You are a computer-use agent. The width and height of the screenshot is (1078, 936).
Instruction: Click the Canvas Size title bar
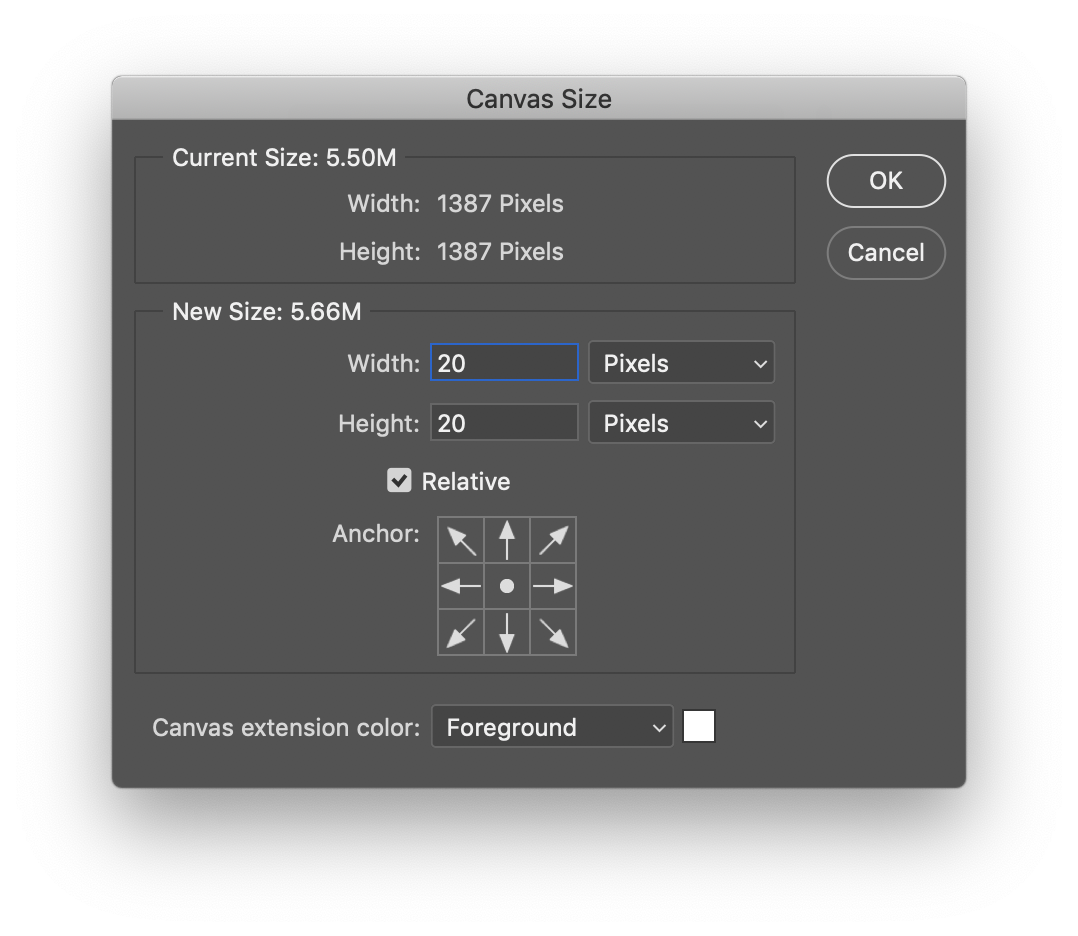click(x=539, y=99)
